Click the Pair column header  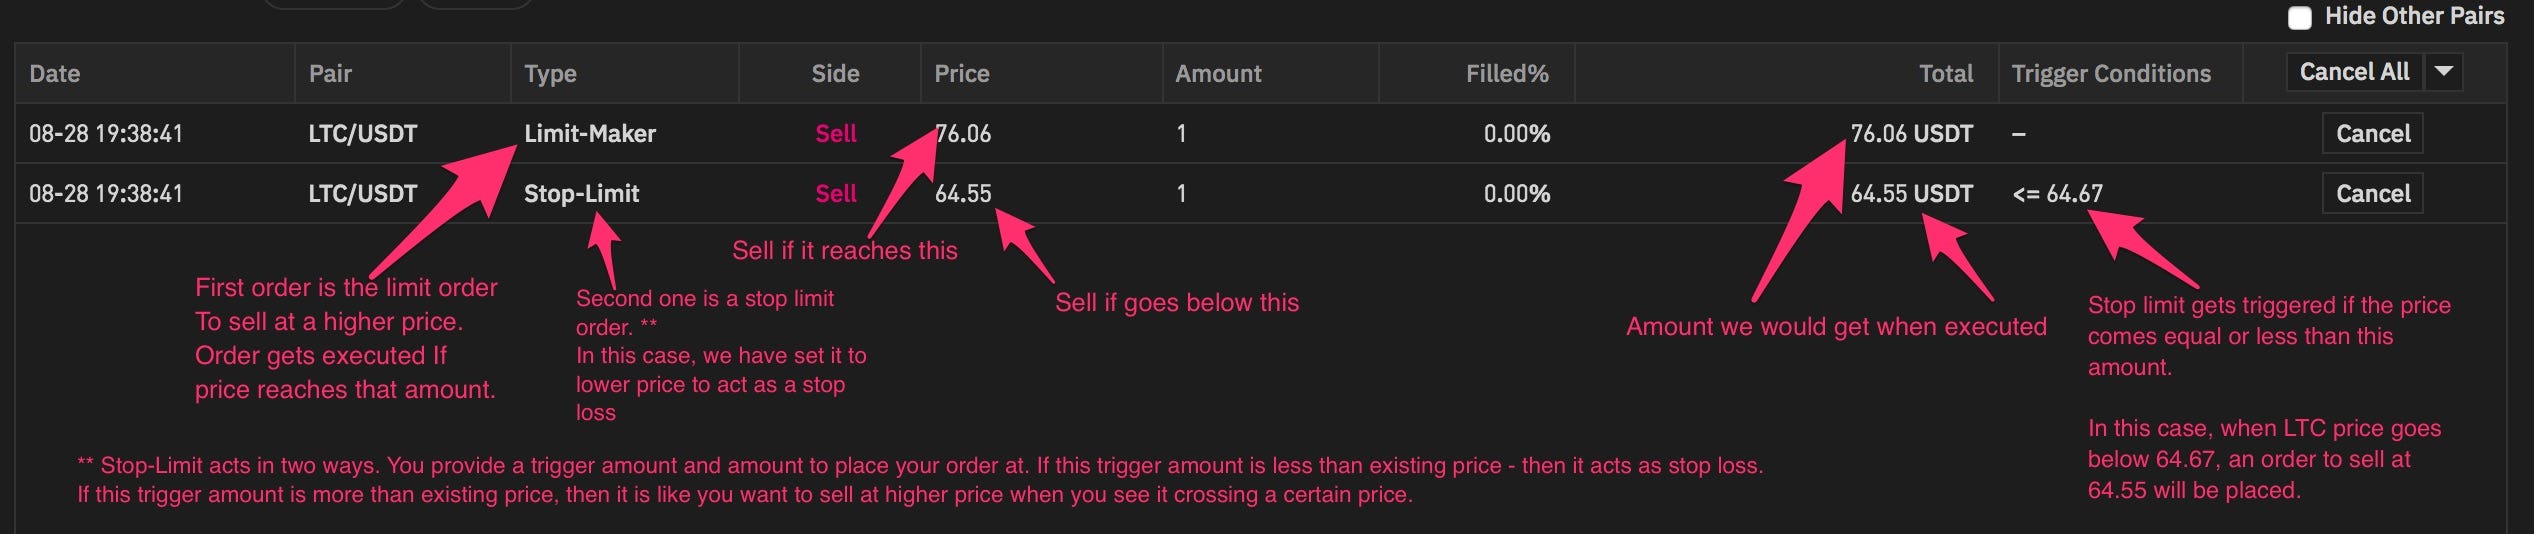coord(330,73)
